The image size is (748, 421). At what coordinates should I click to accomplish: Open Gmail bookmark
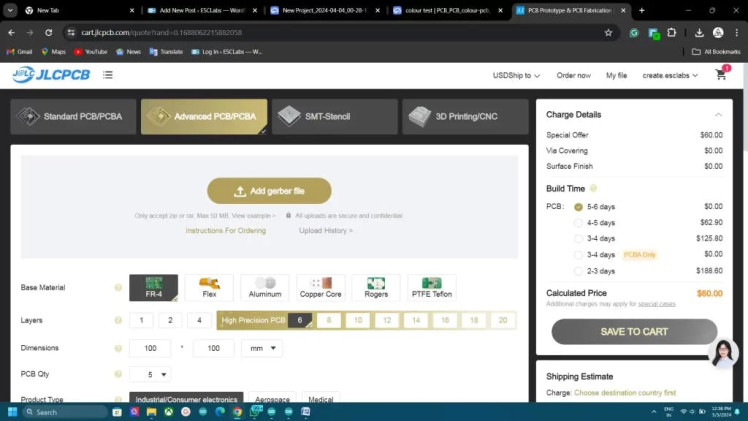coord(20,51)
